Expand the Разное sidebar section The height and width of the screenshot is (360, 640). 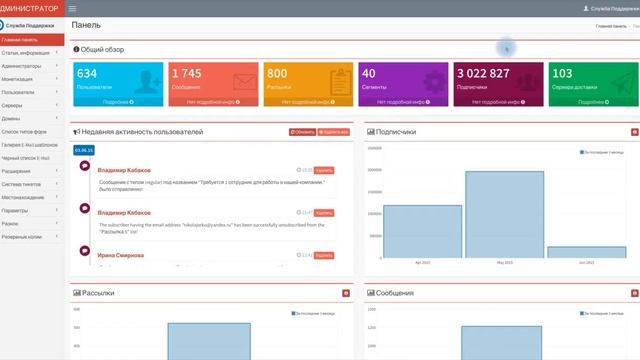pos(32,224)
